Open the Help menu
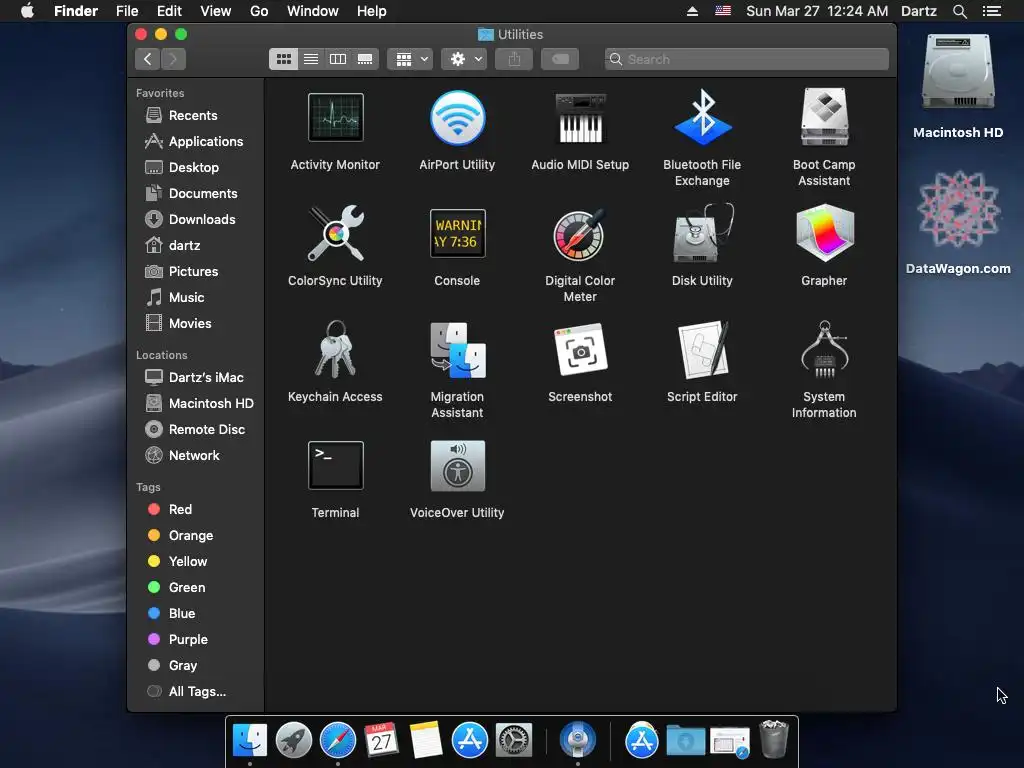Viewport: 1024px width, 768px height. [372, 11]
